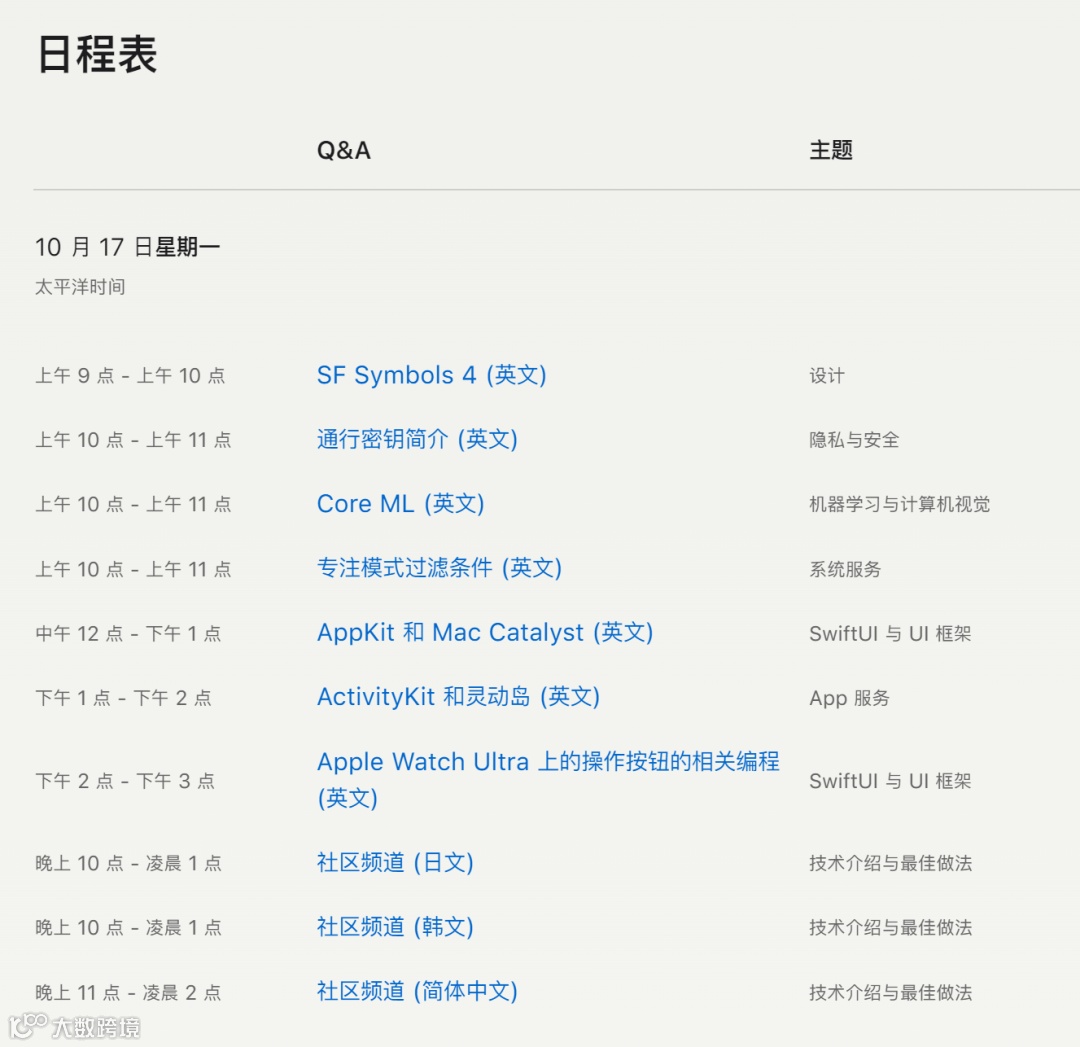
Task: Open the 通行密钥简介 (英文) session link
Action: pos(417,439)
